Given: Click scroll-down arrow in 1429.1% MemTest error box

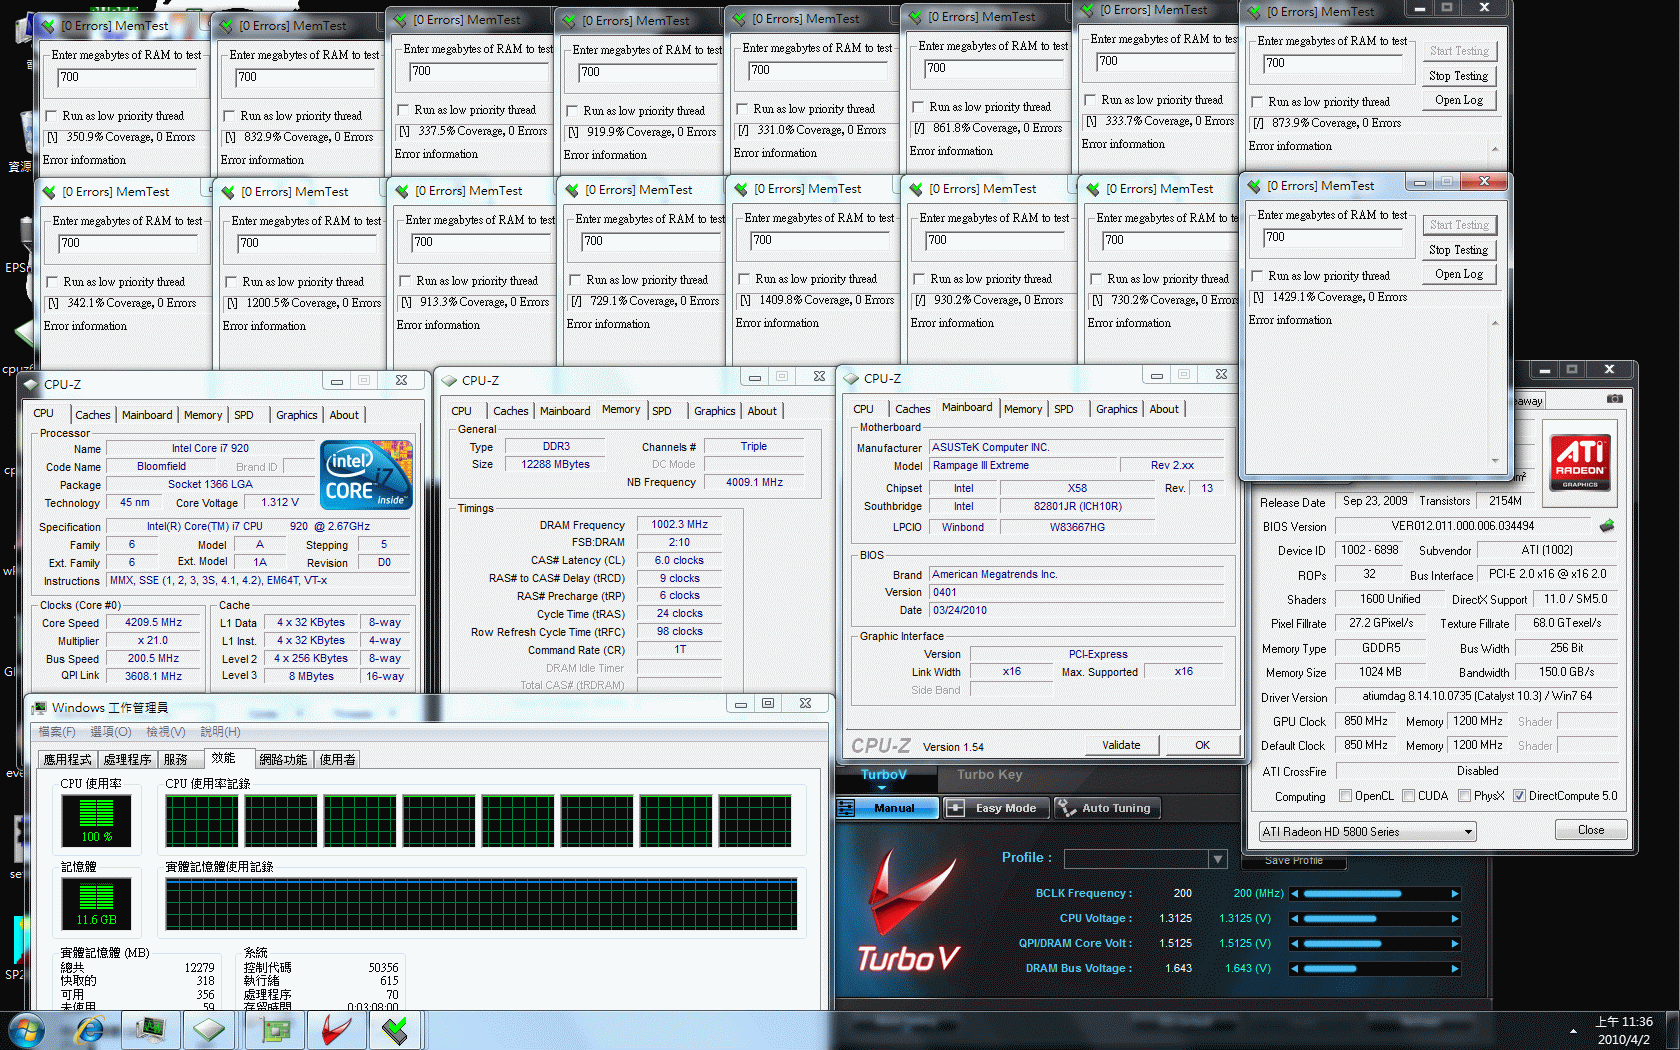Looking at the screenshot, I should (x=1495, y=461).
